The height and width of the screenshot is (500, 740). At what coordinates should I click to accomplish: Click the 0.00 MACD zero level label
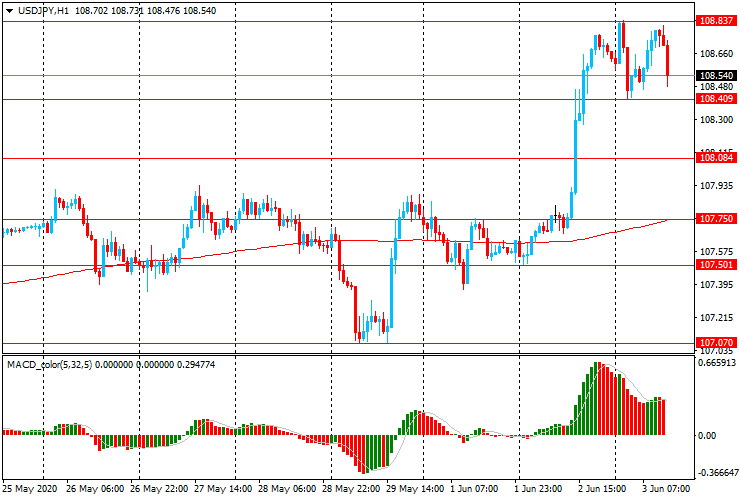[x=706, y=435]
